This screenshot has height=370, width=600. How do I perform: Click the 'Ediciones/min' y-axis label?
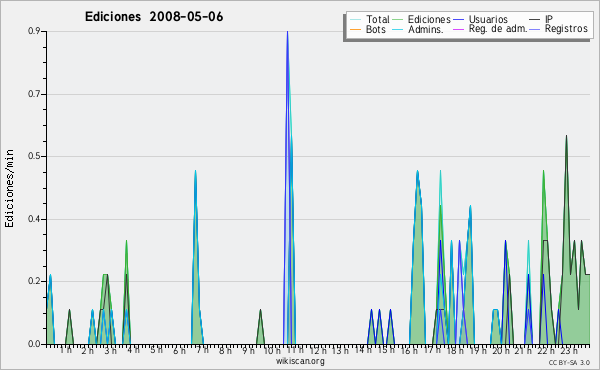pyautogui.click(x=9, y=188)
